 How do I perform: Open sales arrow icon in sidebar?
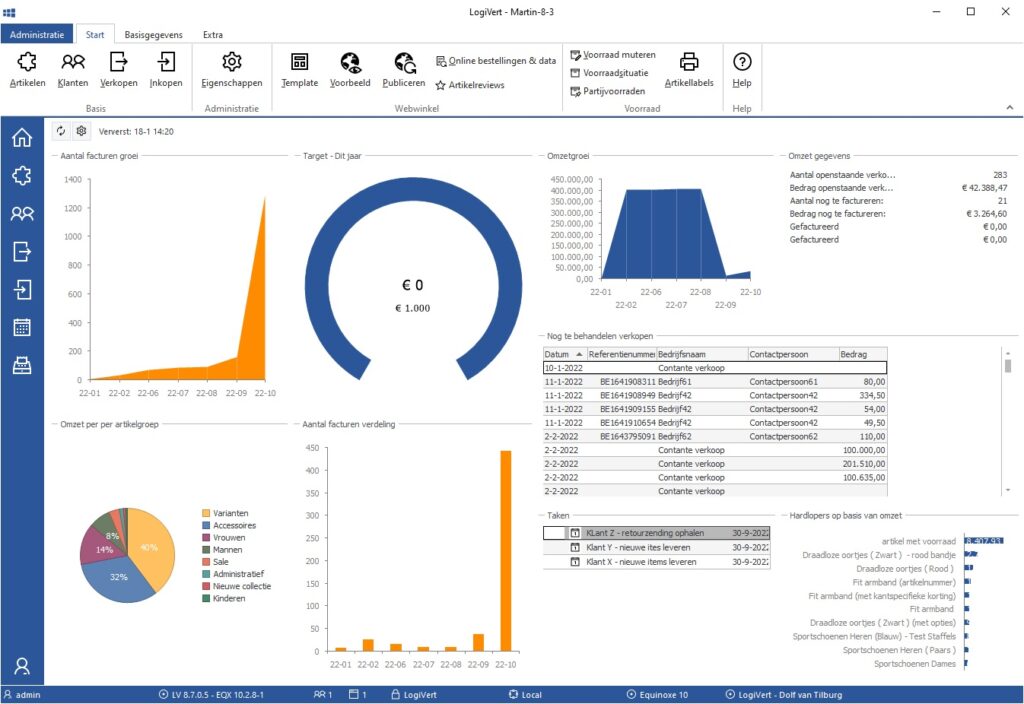click(22, 251)
